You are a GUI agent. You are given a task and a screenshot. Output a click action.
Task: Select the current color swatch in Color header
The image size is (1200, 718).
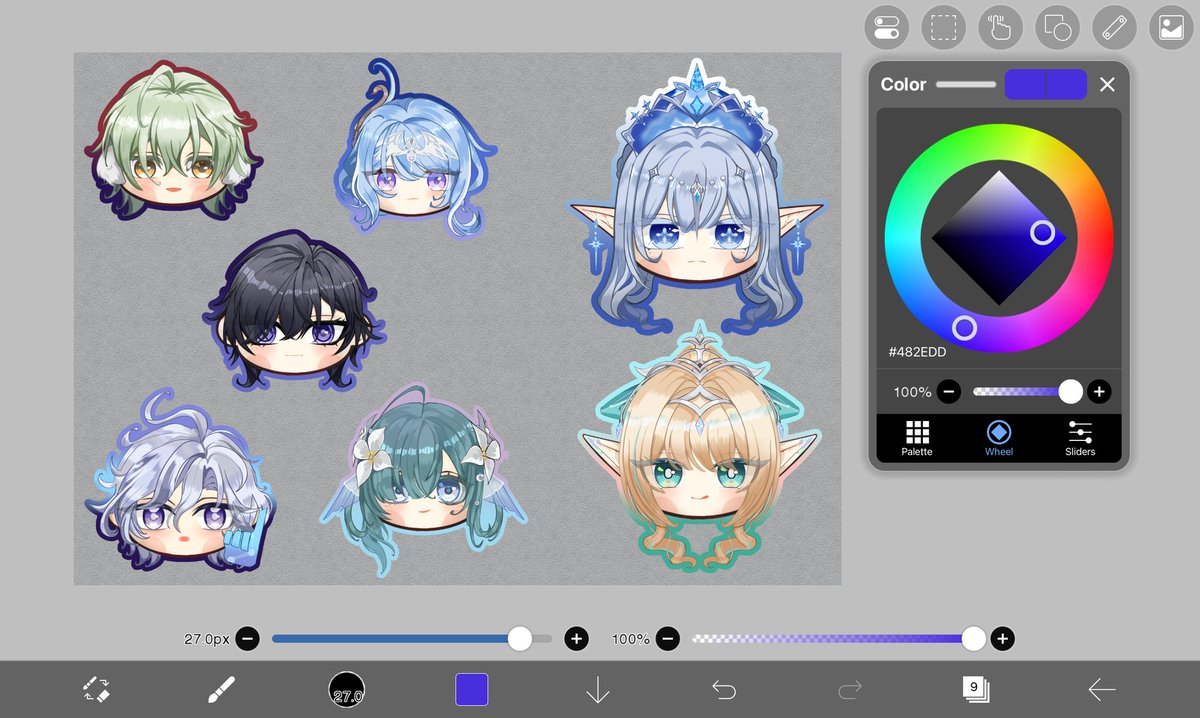click(x=1025, y=84)
